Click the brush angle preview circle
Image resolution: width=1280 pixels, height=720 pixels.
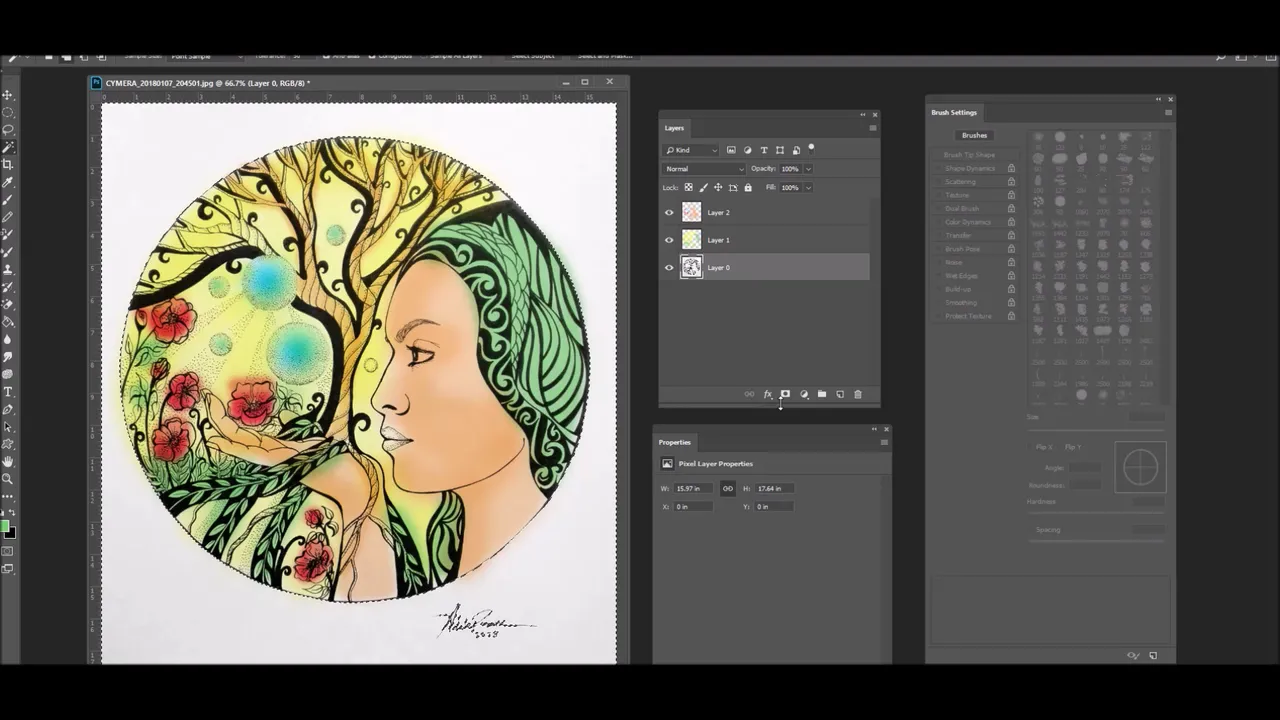click(x=1140, y=467)
